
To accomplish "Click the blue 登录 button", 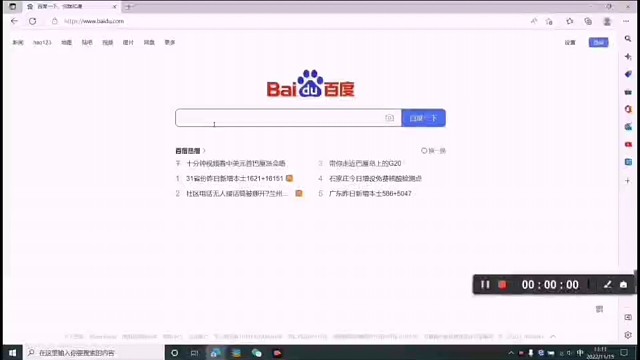I will point(598,42).
